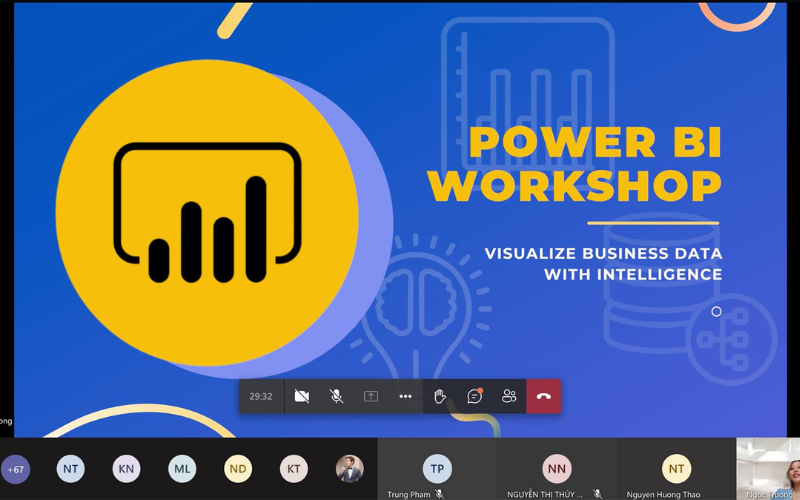The width and height of the screenshot is (800, 500).
Task: Select the TP avatar of Trung Pham
Action: pyautogui.click(x=437, y=469)
